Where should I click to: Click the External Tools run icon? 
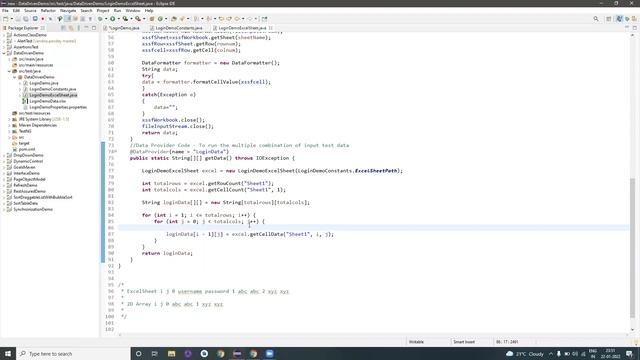tap(138, 19)
